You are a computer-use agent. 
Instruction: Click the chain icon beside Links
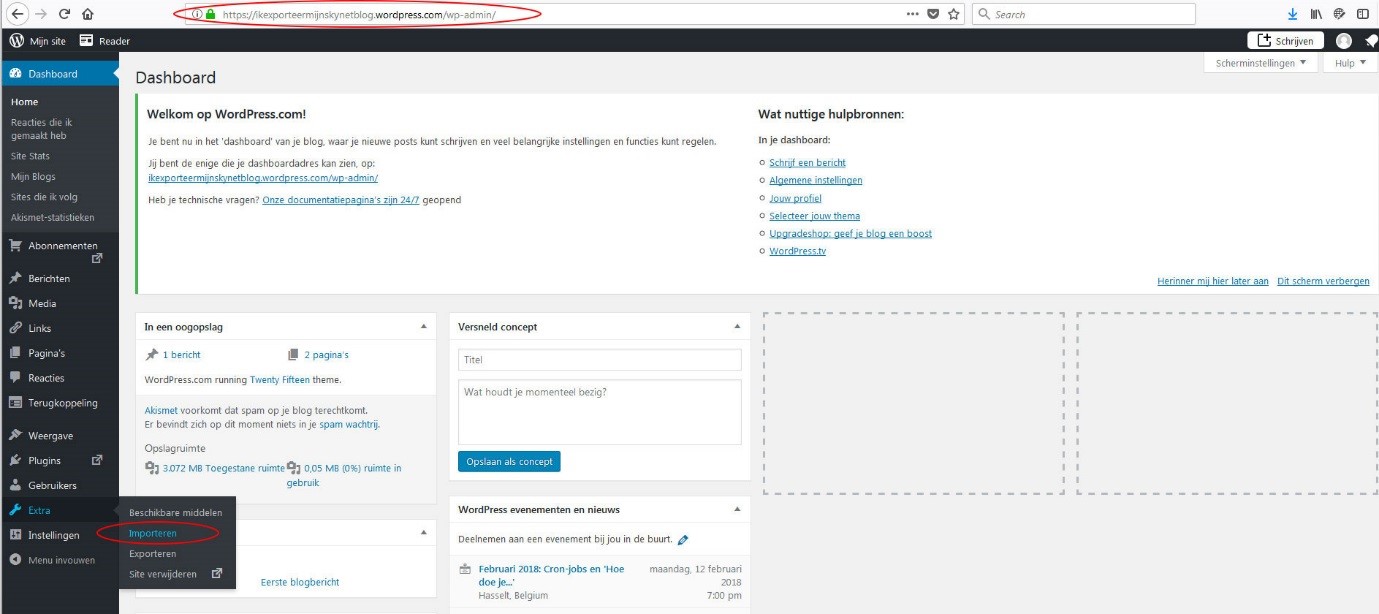click(x=15, y=328)
